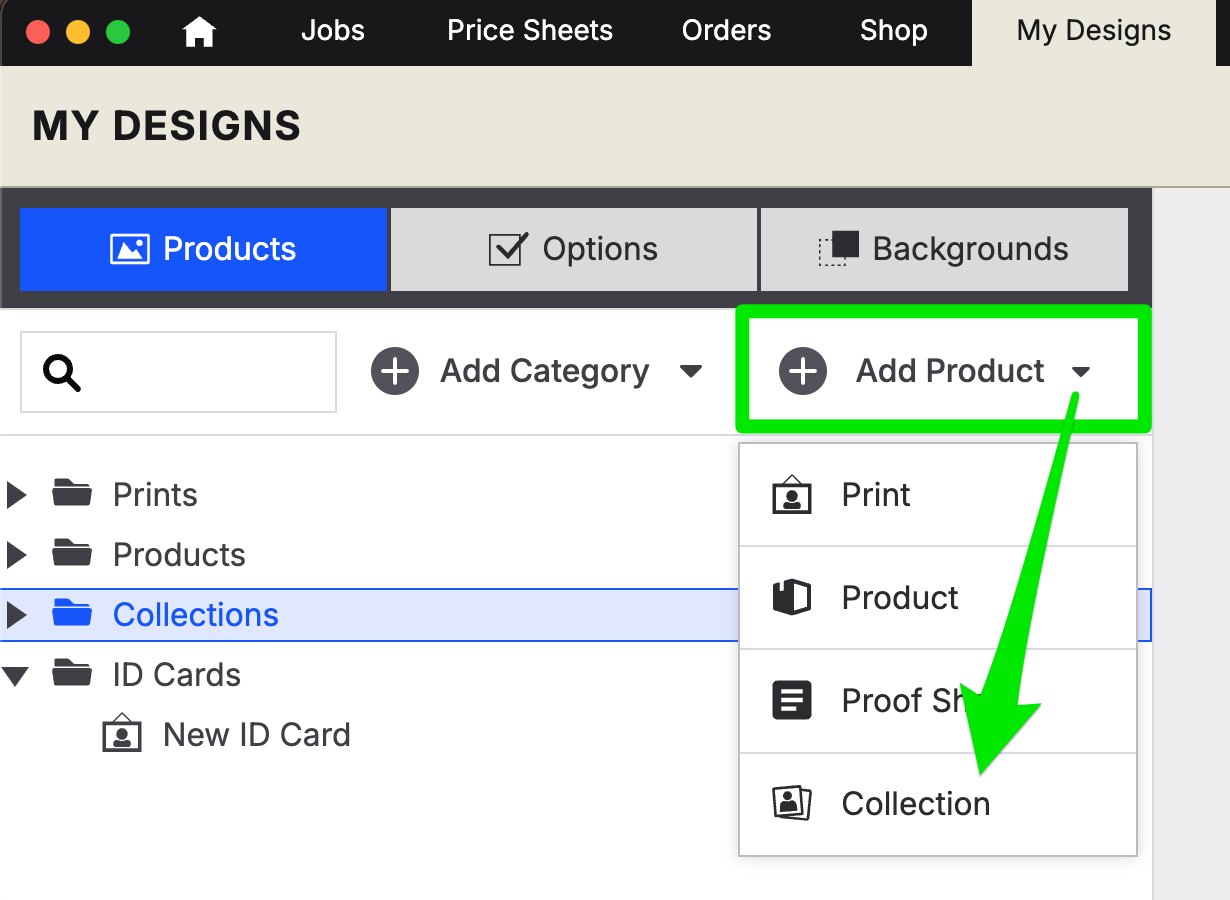Expand the Products category triangle
Screen dimensions: 1230x900
(x=16, y=554)
